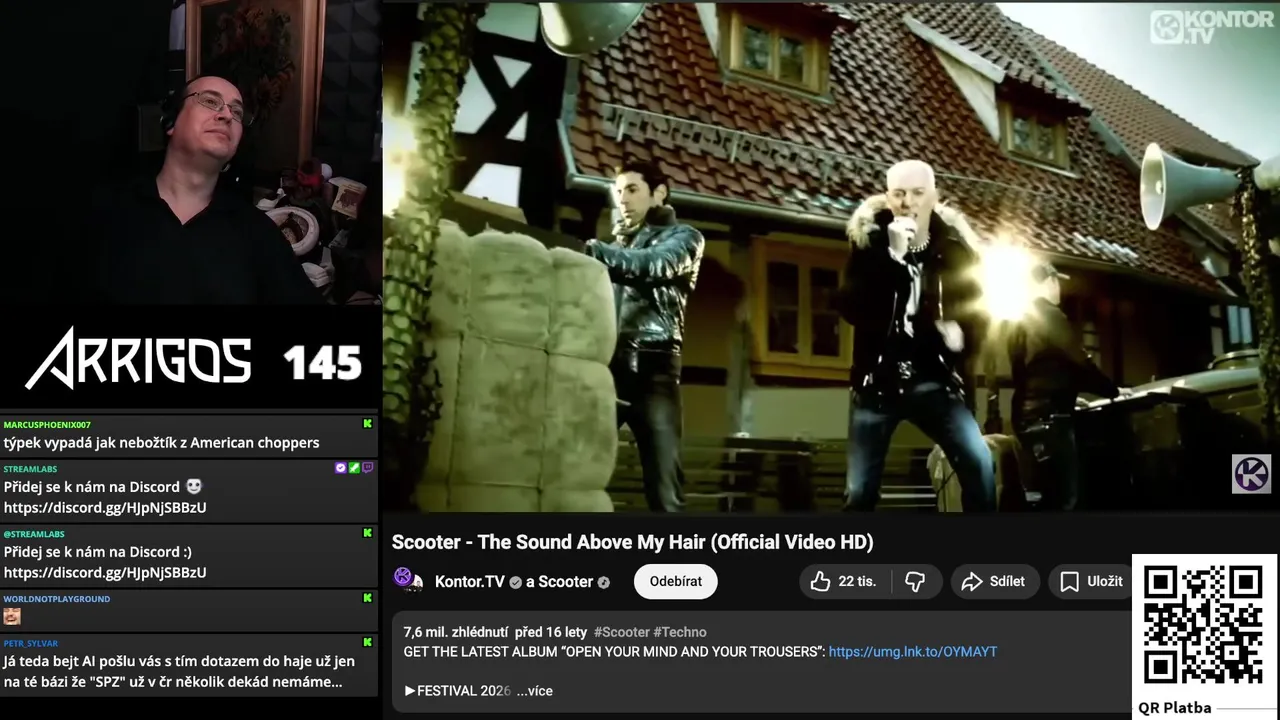Screen dimensions: 1280x720
Task: Click the Kick badge beside MARCUSPHOENIX007
Action: [x=367, y=424]
